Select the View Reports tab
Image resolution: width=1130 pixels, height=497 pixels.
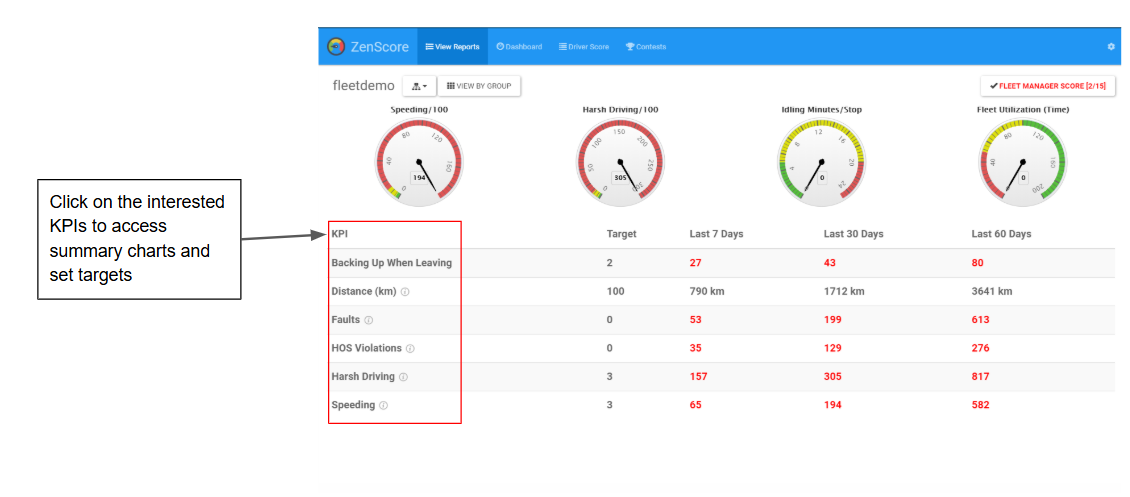[453, 47]
